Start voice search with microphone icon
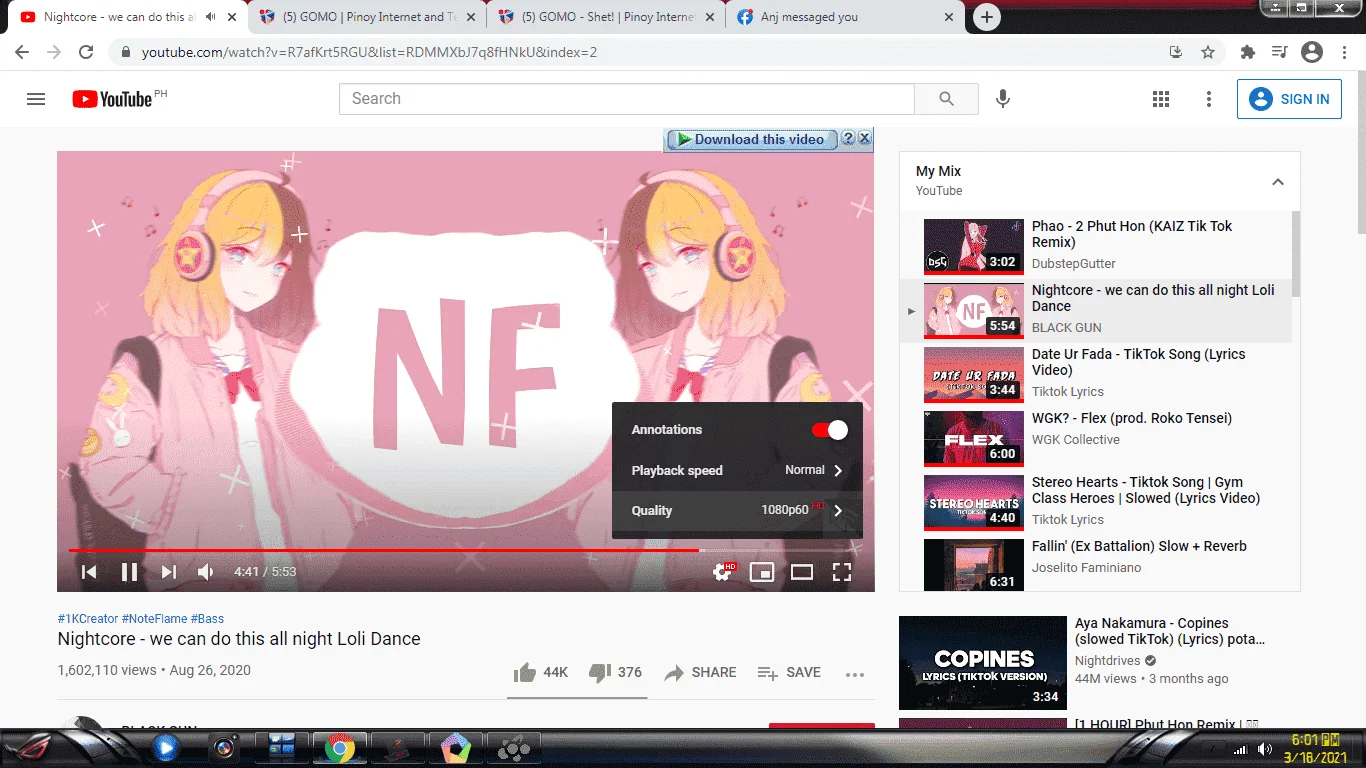 (1003, 99)
